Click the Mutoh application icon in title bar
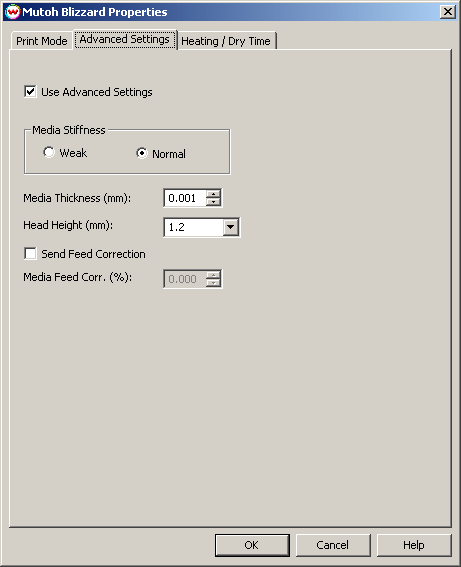This screenshot has height=567, width=461. (12, 12)
